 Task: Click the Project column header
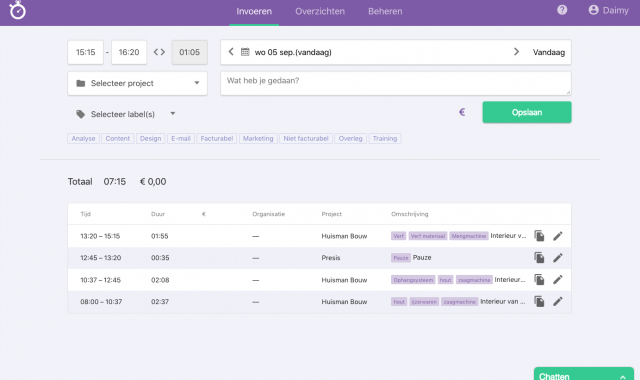point(331,214)
